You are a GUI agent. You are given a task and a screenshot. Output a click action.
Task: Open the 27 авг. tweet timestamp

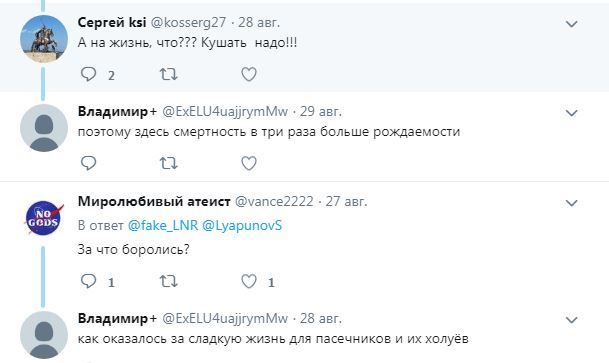point(346,201)
